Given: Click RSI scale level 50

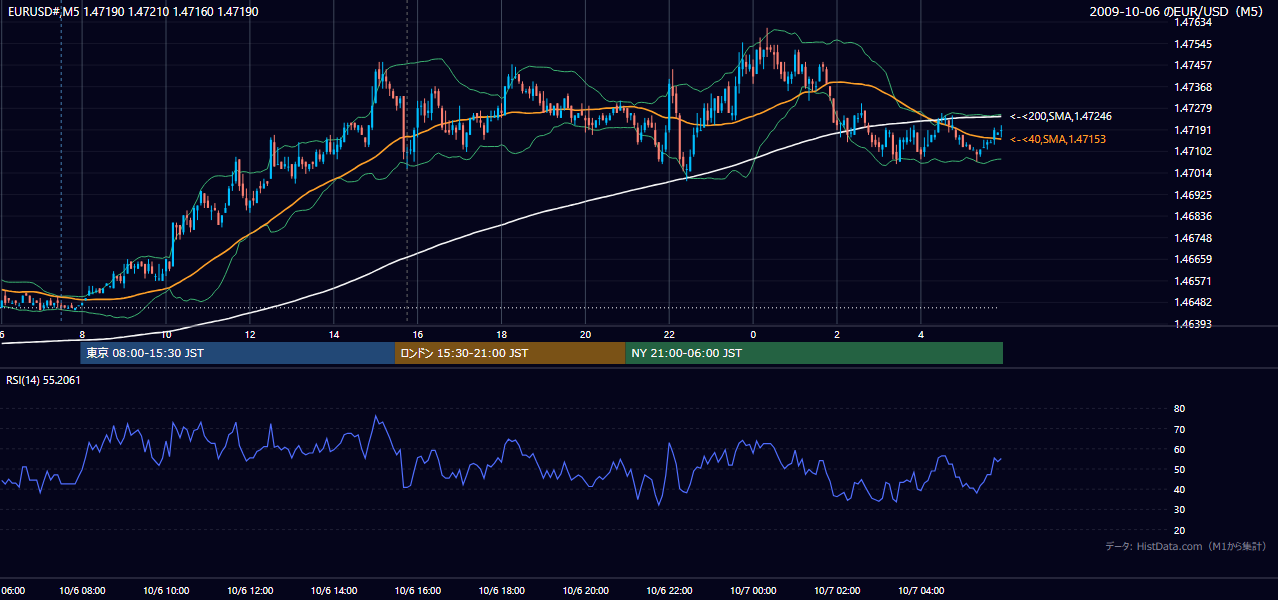Looking at the screenshot, I should pos(1179,469).
